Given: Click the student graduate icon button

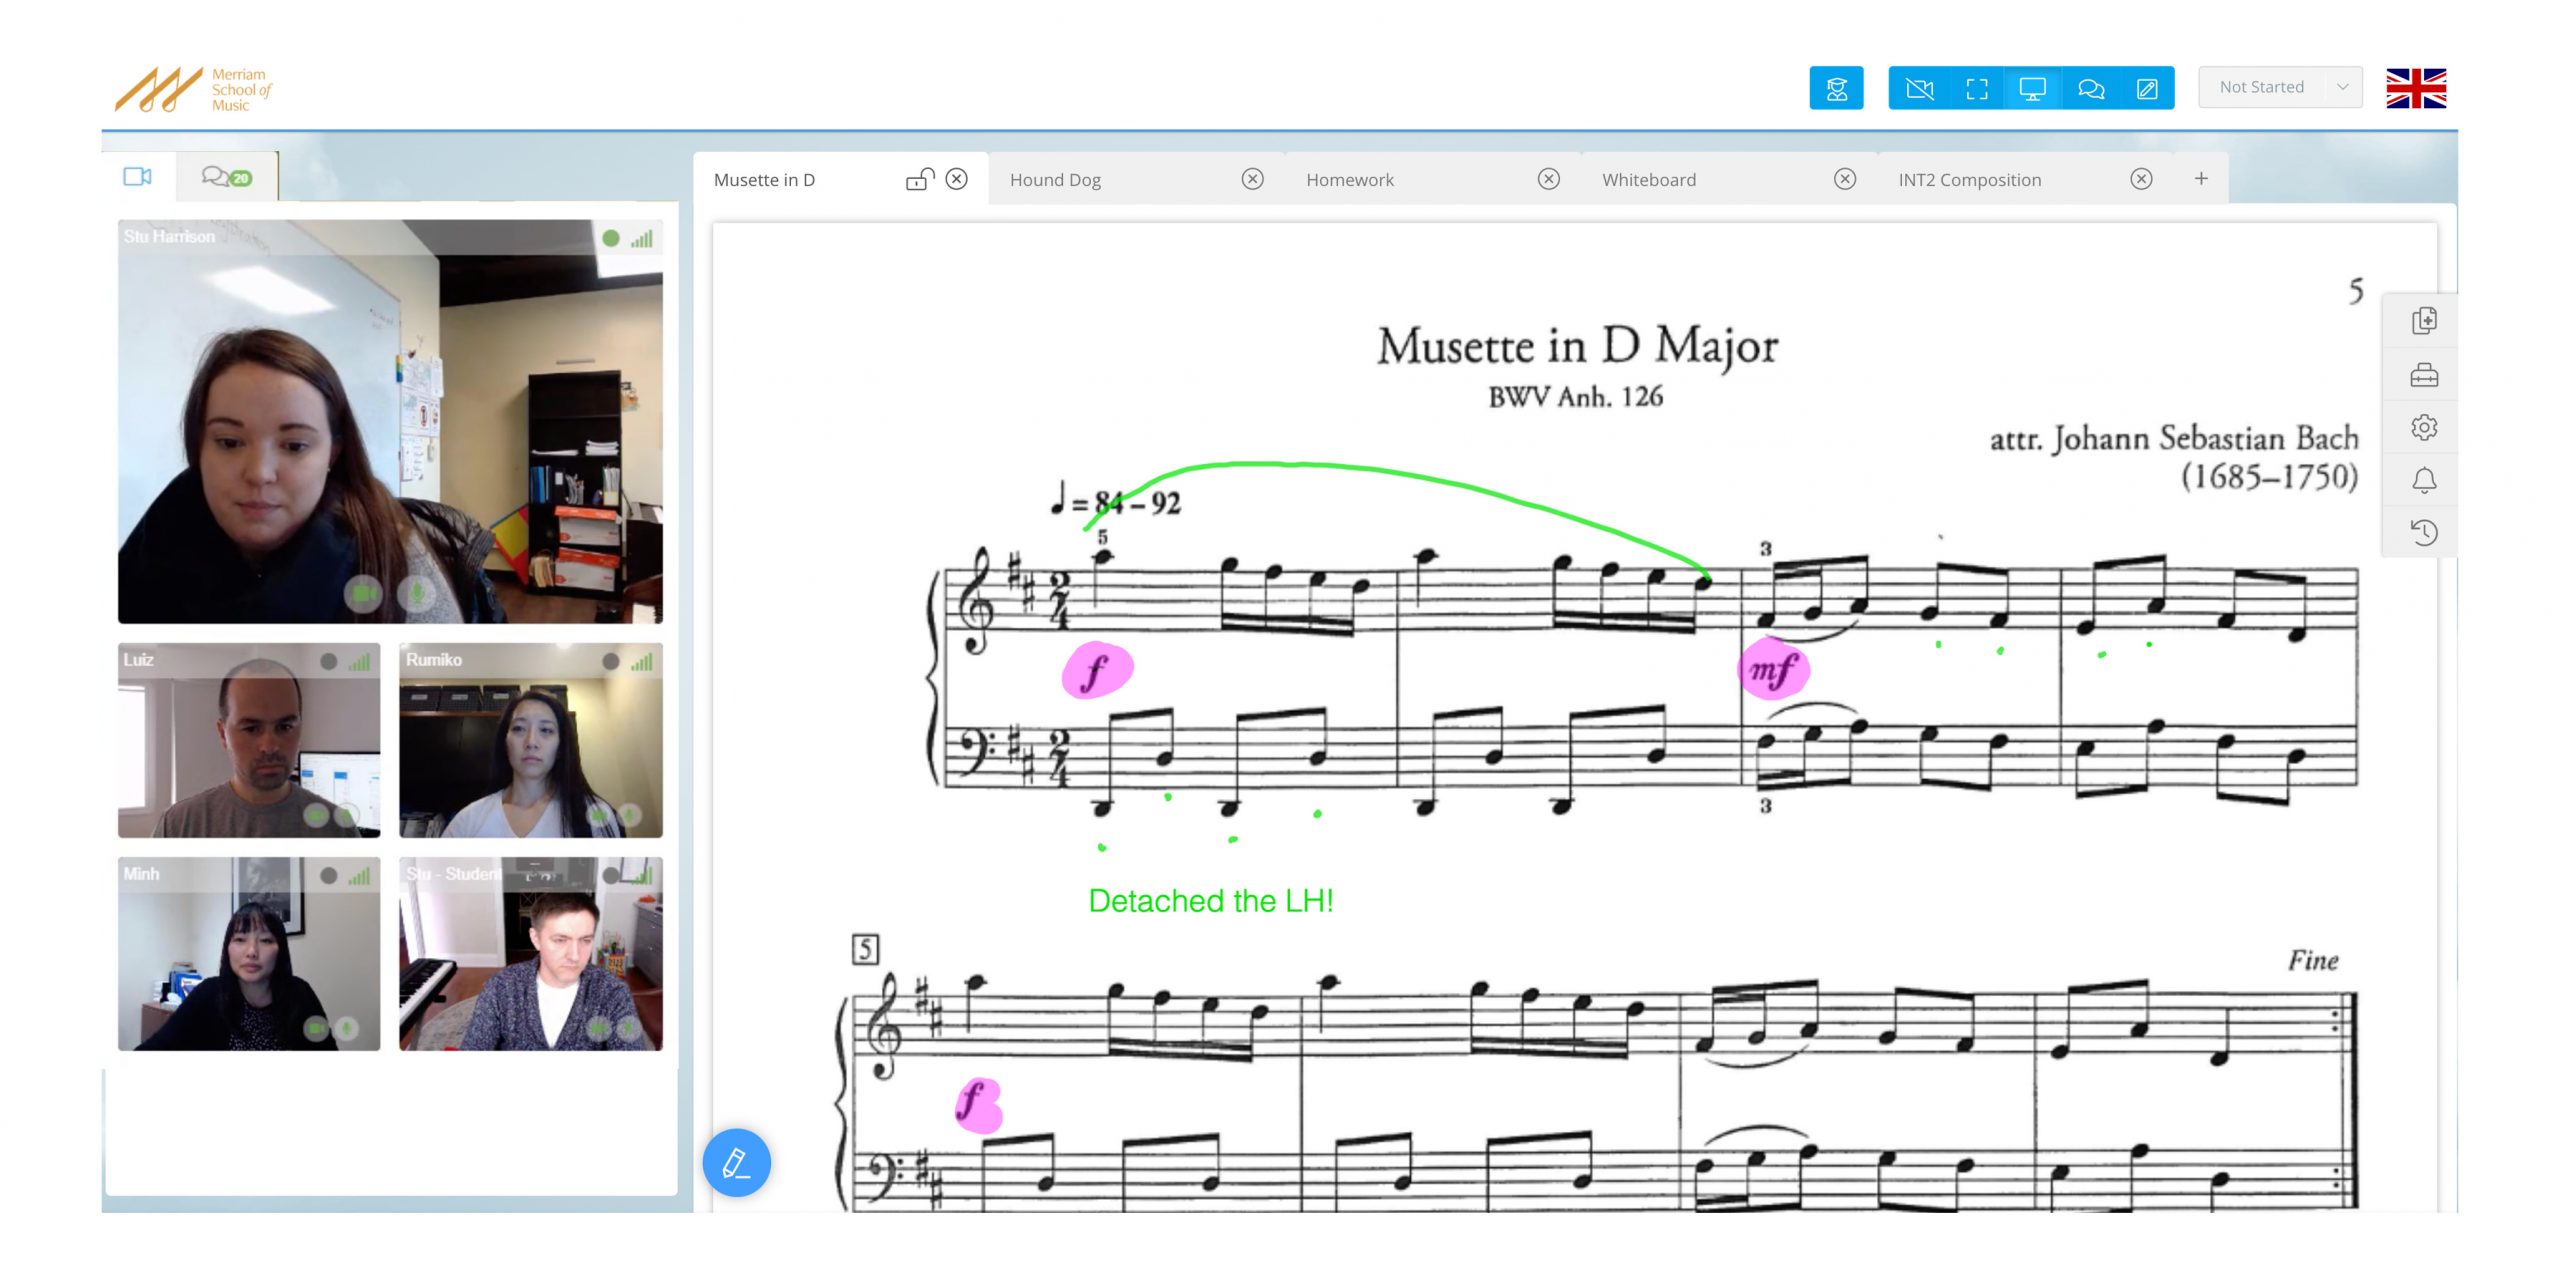Looking at the screenshot, I should point(1836,88).
